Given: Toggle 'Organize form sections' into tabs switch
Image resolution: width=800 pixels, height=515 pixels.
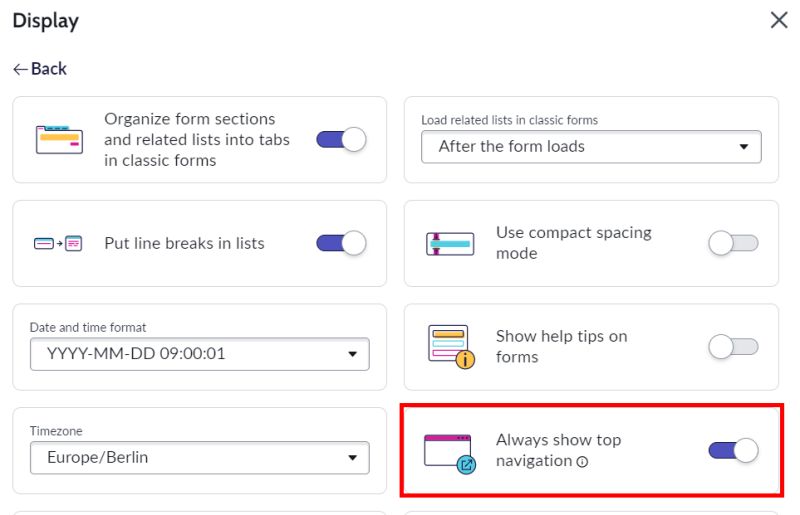Looking at the screenshot, I should point(341,139).
